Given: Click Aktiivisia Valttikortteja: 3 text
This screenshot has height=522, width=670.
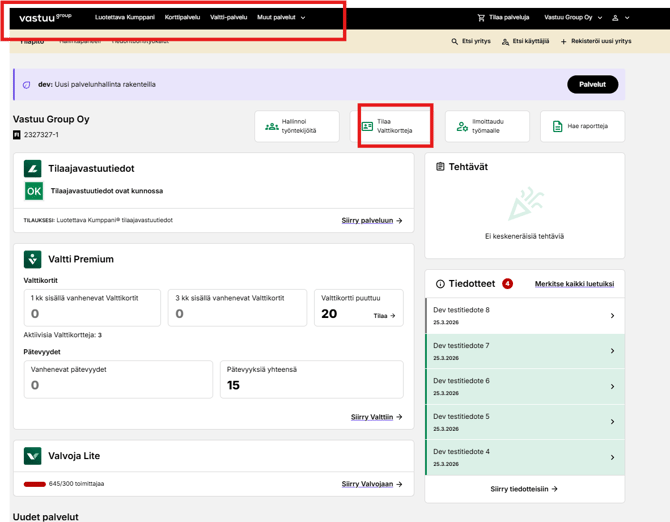Looking at the screenshot, I should [x=63, y=335].
